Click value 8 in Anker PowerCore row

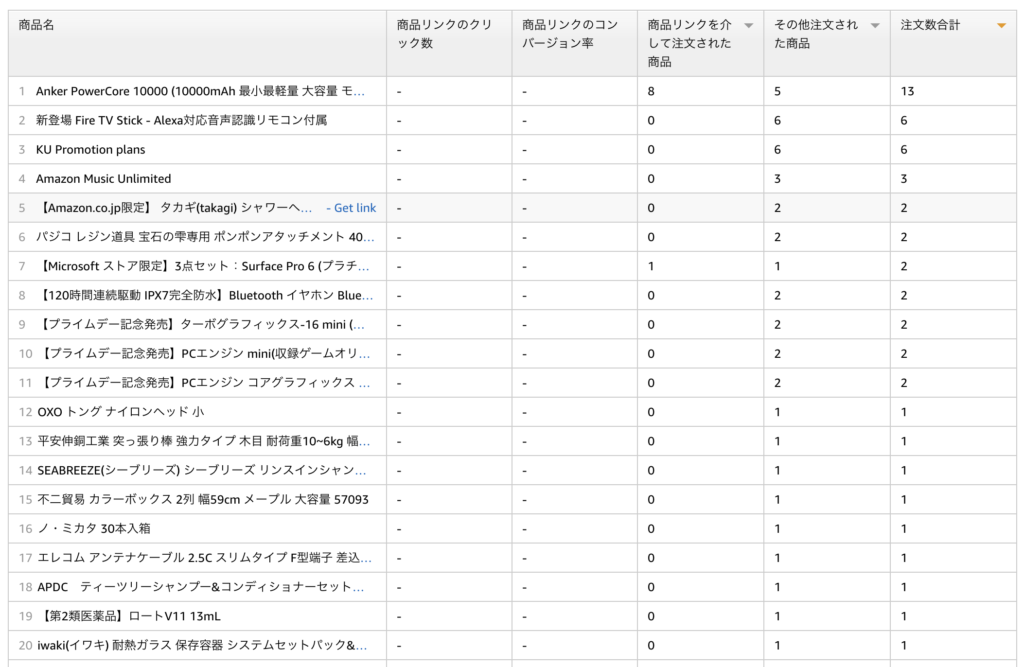[651, 91]
